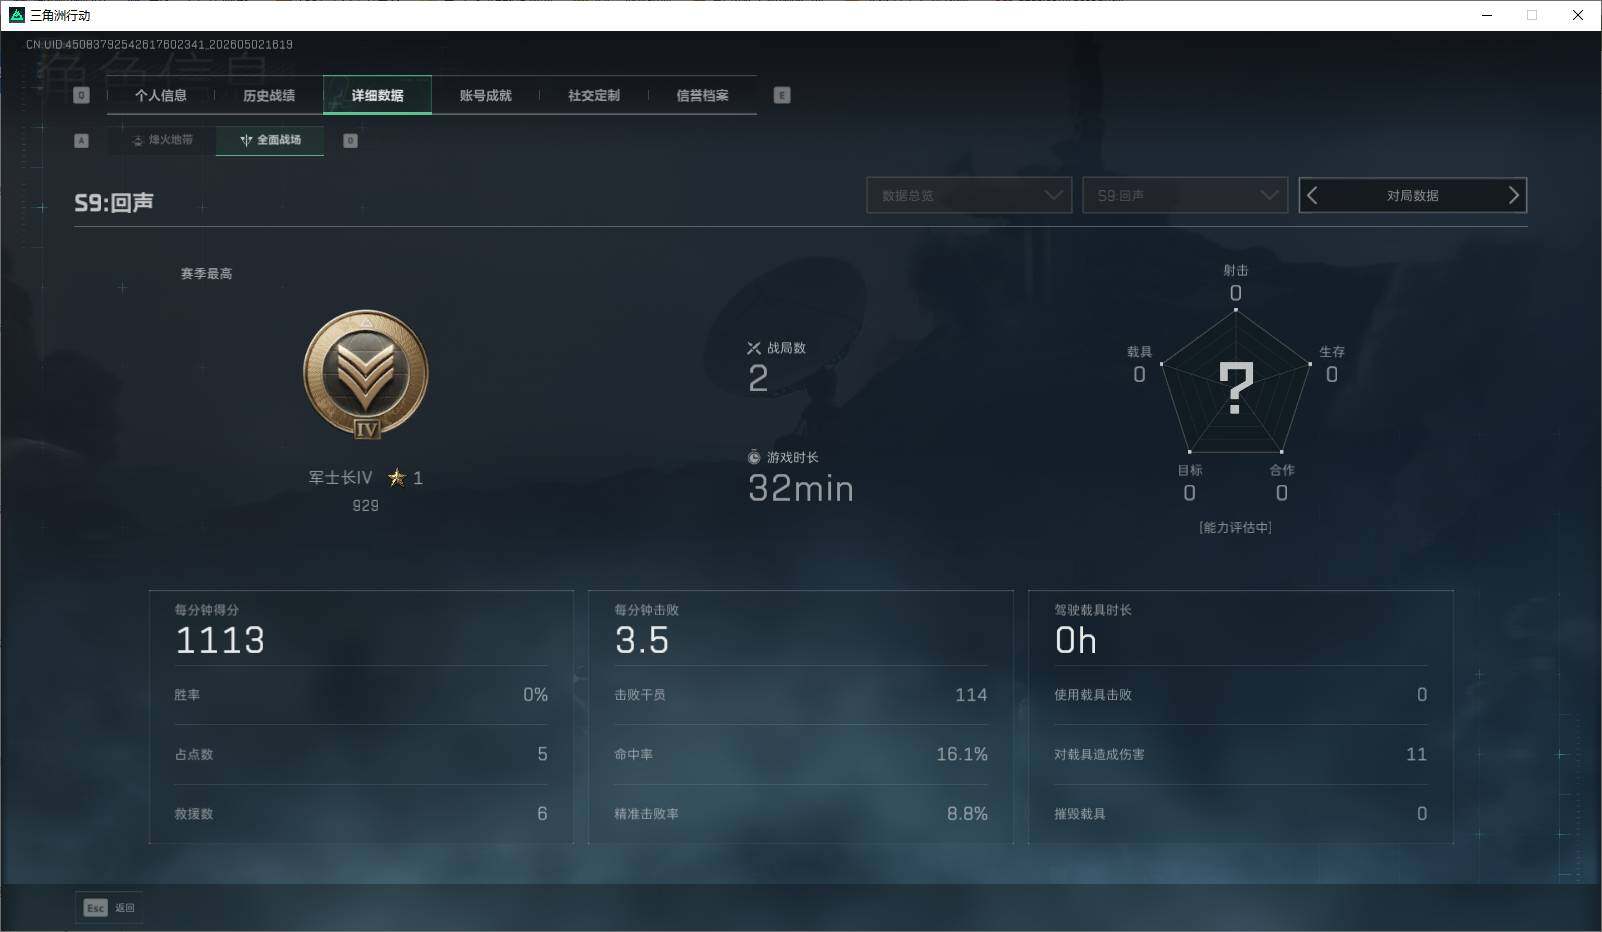Click the 射击 radar axis label
1602x932 pixels.
click(1236, 270)
